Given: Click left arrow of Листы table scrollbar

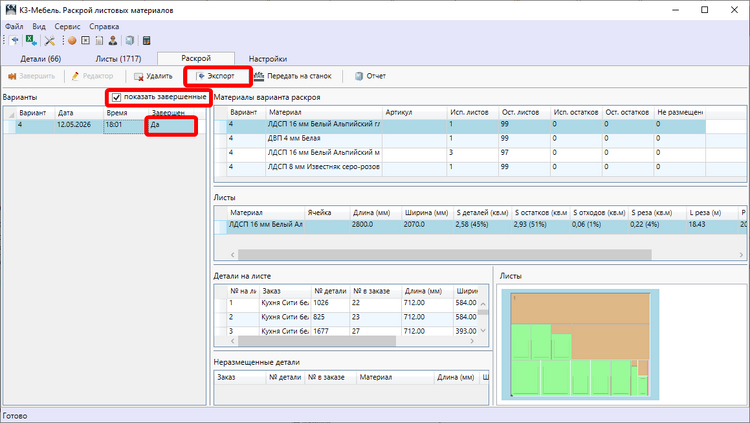Looking at the screenshot, I should (x=232, y=255).
